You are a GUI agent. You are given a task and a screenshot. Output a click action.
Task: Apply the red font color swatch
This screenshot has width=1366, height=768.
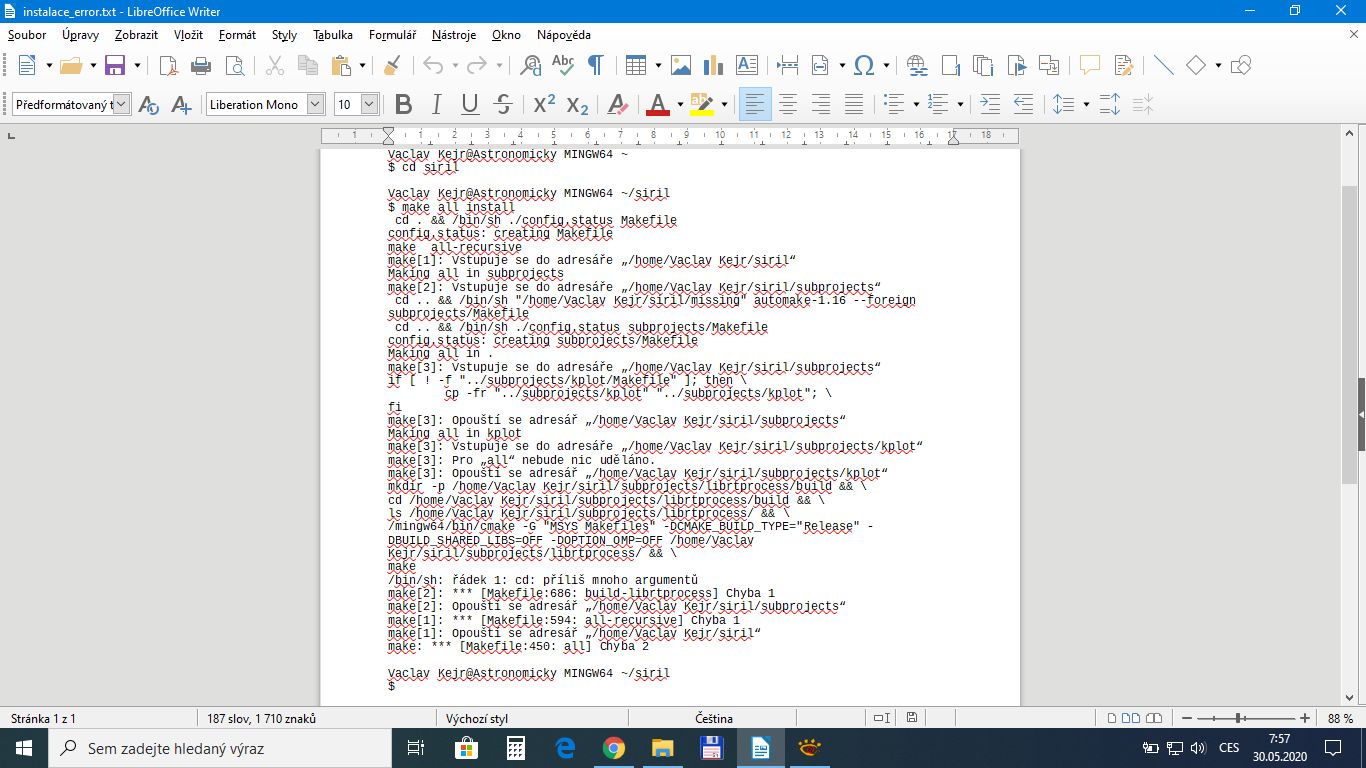pyautogui.click(x=657, y=104)
